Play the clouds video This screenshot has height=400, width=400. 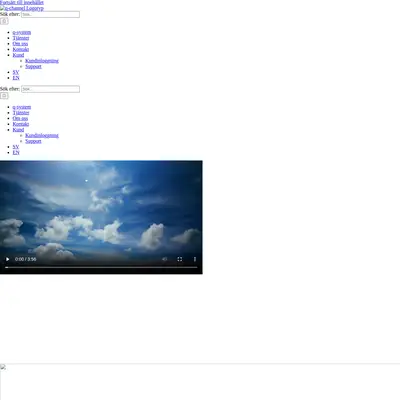click(7, 259)
